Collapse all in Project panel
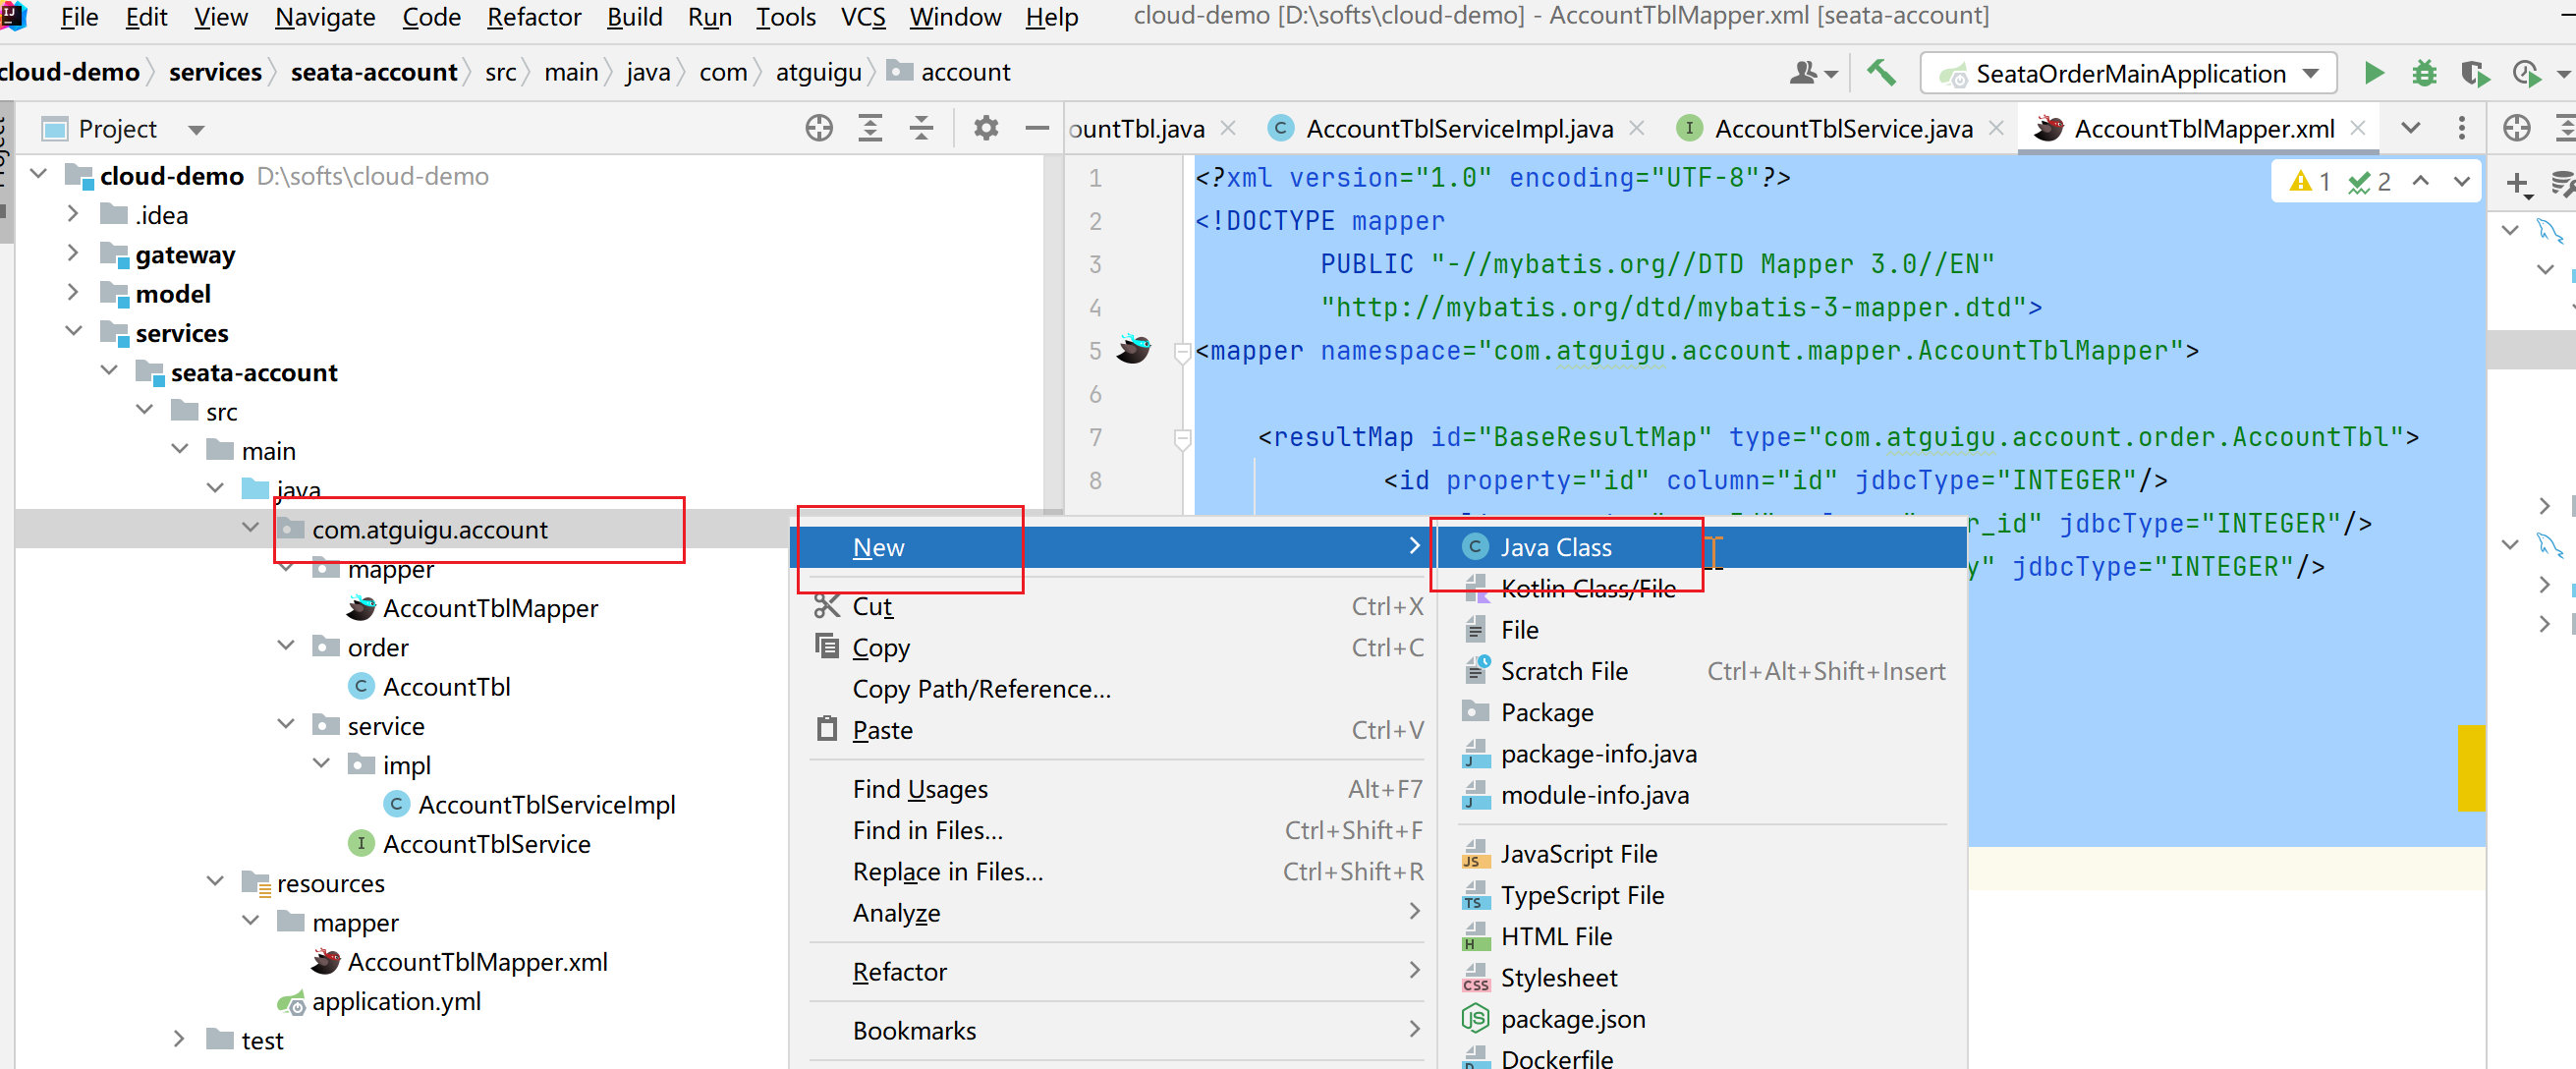 pyautogui.click(x=921, y=128)
